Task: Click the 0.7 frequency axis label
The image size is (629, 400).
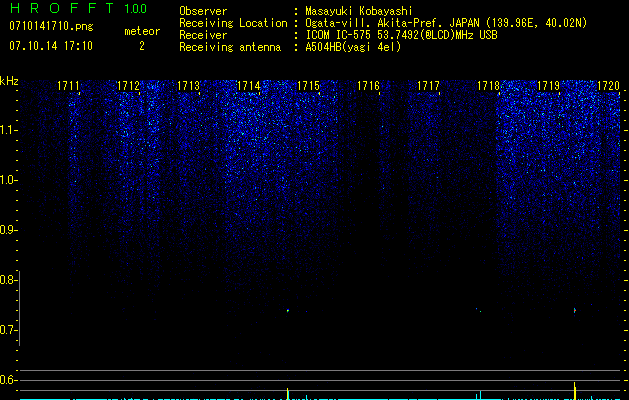Action: pyautogui.click(x=8, y=330)
